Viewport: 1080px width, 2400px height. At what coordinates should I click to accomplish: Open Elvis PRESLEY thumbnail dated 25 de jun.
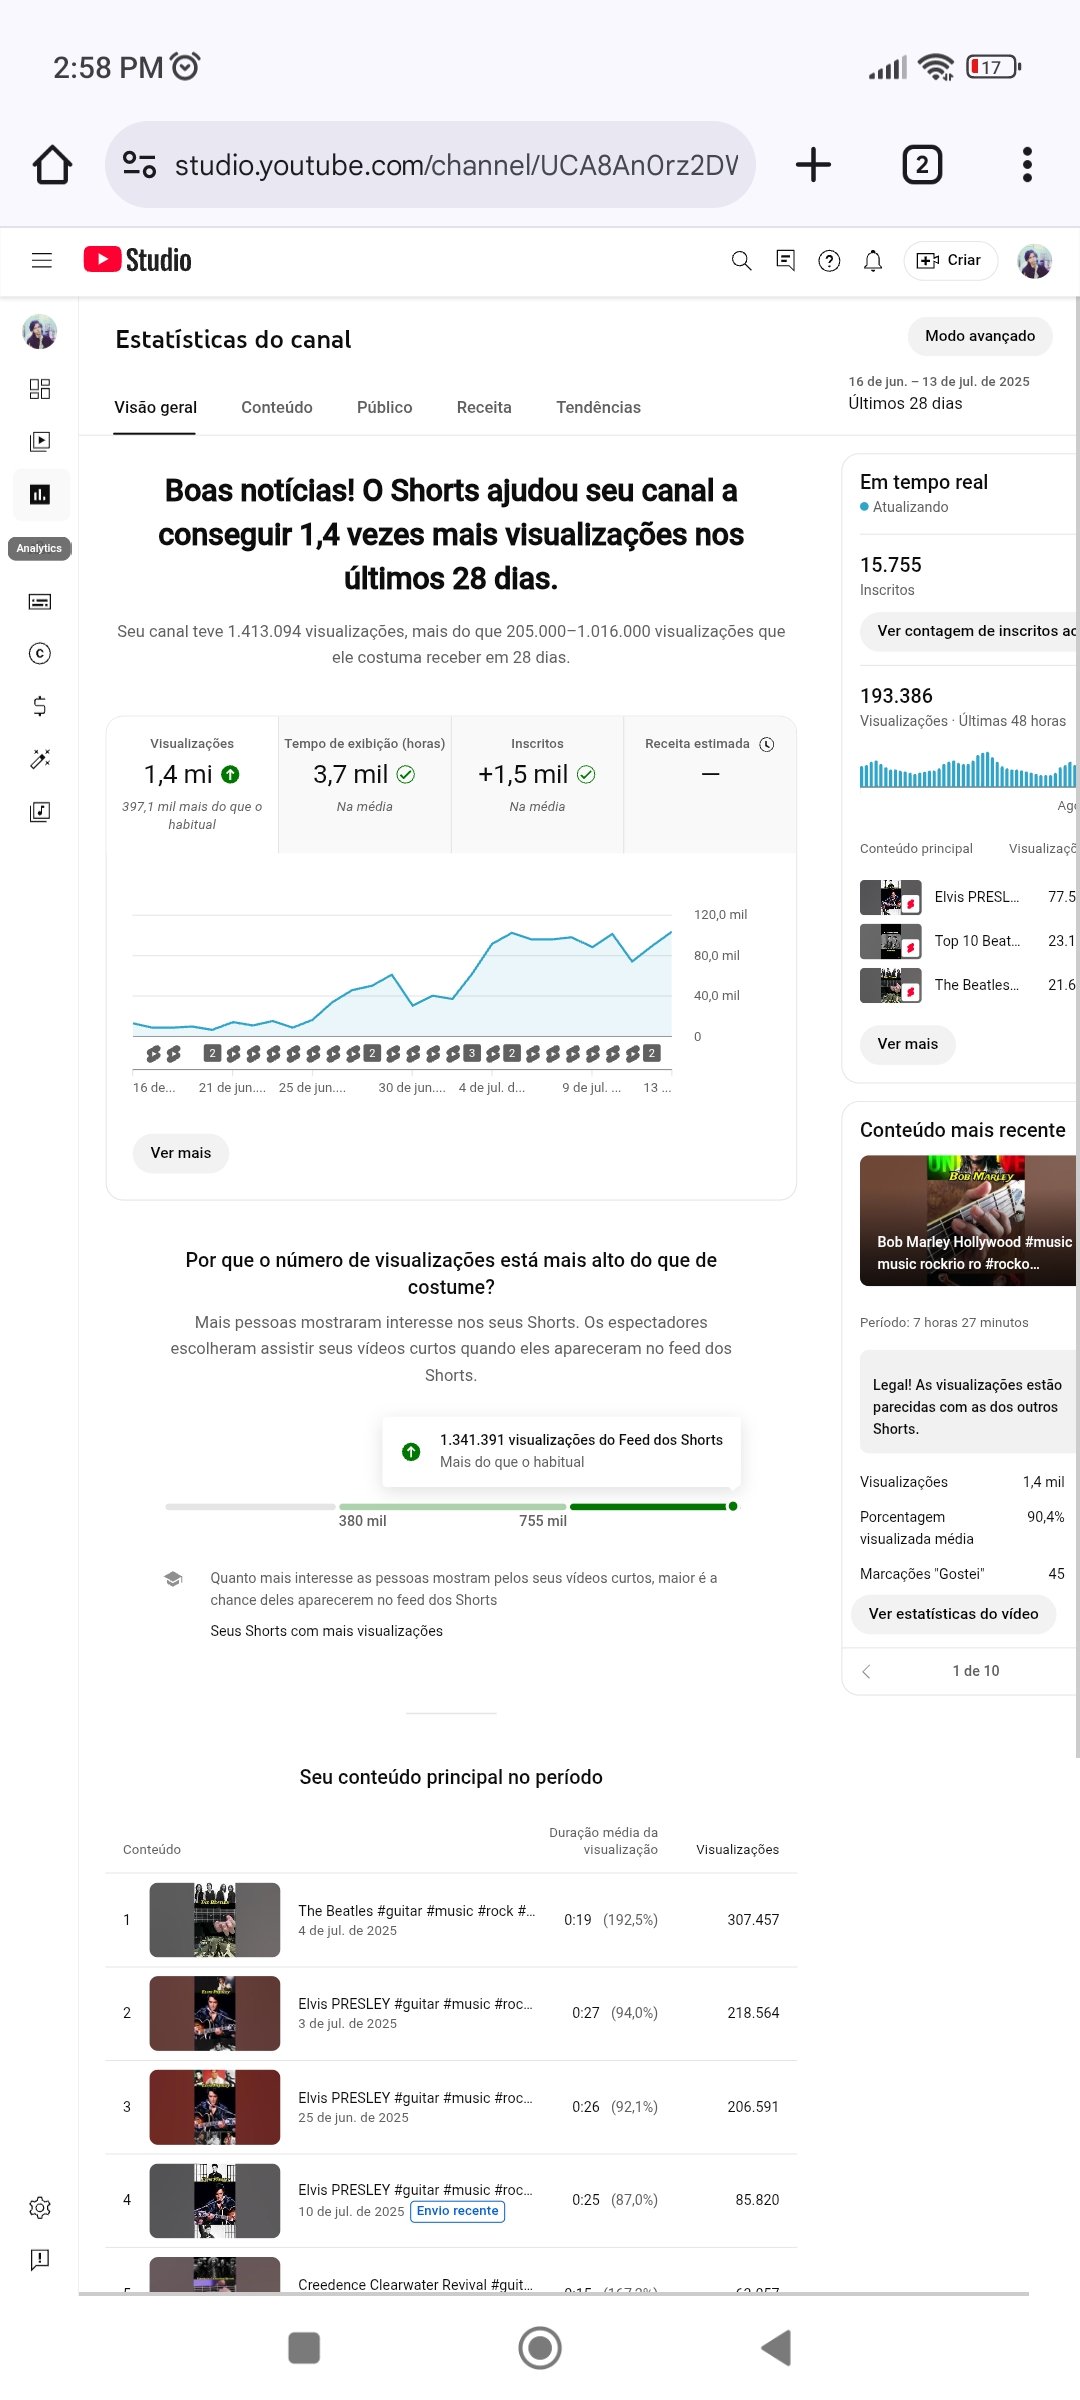pyautogui.click(x=215, y=2107)
